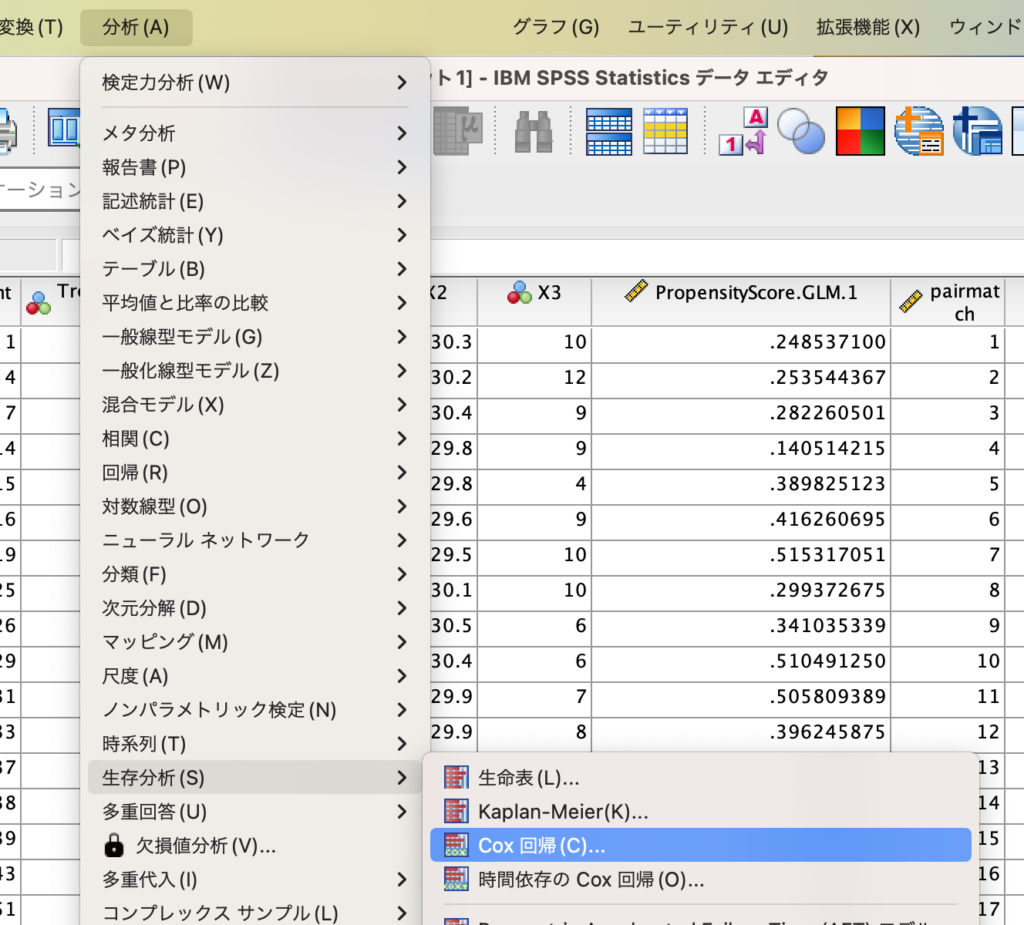This screenshot has height=925, width=1024.
Task: Click highlighted 生存分析 (S) menu row
Action: coord(255,777)
